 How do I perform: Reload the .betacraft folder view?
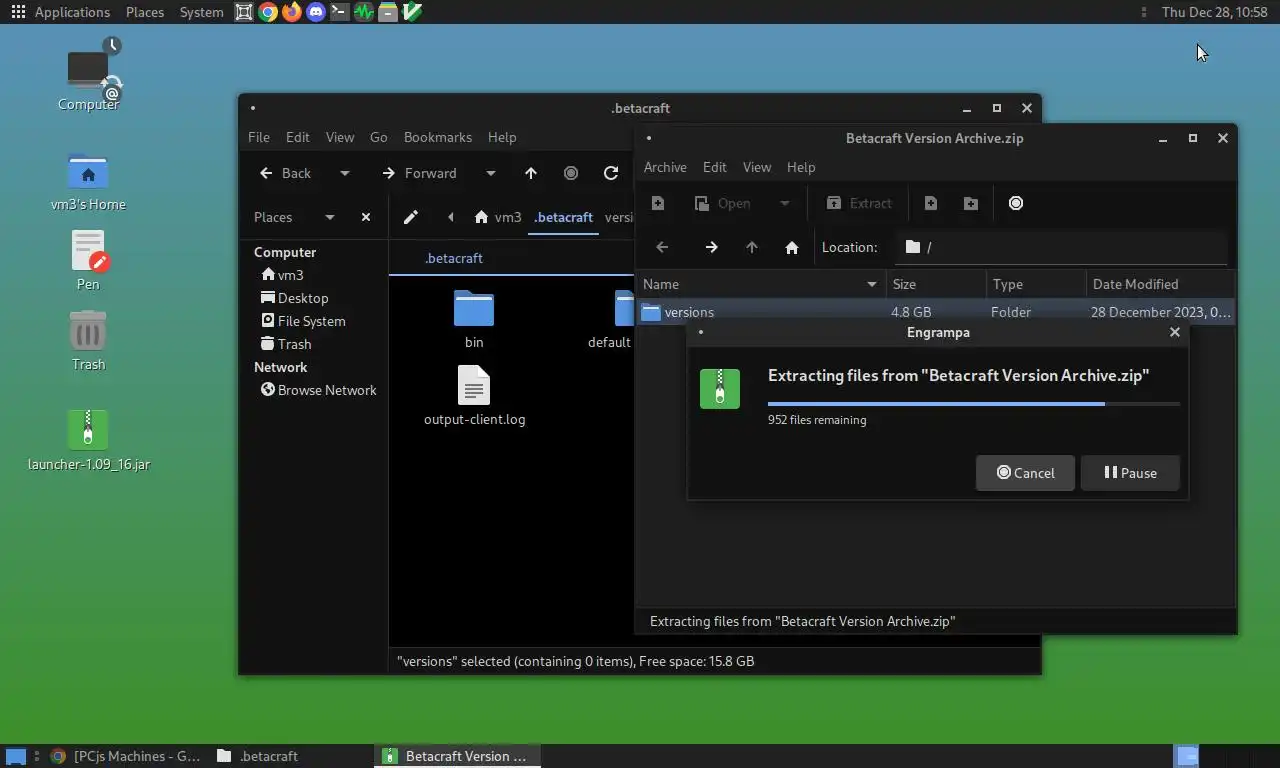611,173
